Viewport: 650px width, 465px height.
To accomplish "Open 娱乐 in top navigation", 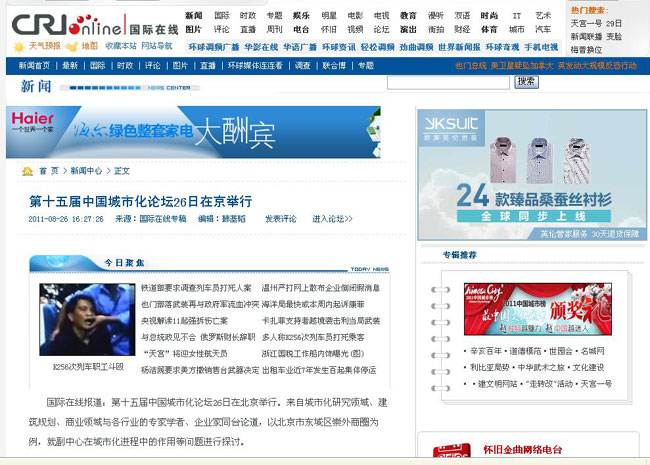I will 301,16.
